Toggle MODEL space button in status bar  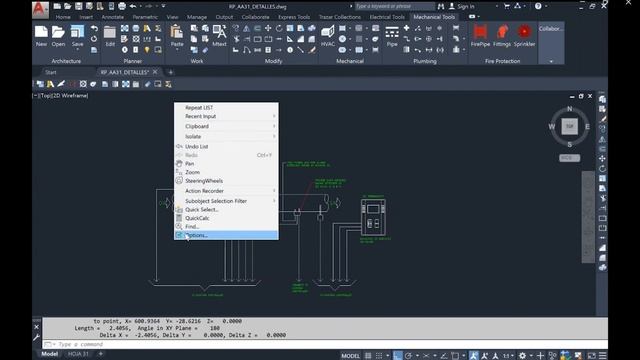[x=350, y=356]
